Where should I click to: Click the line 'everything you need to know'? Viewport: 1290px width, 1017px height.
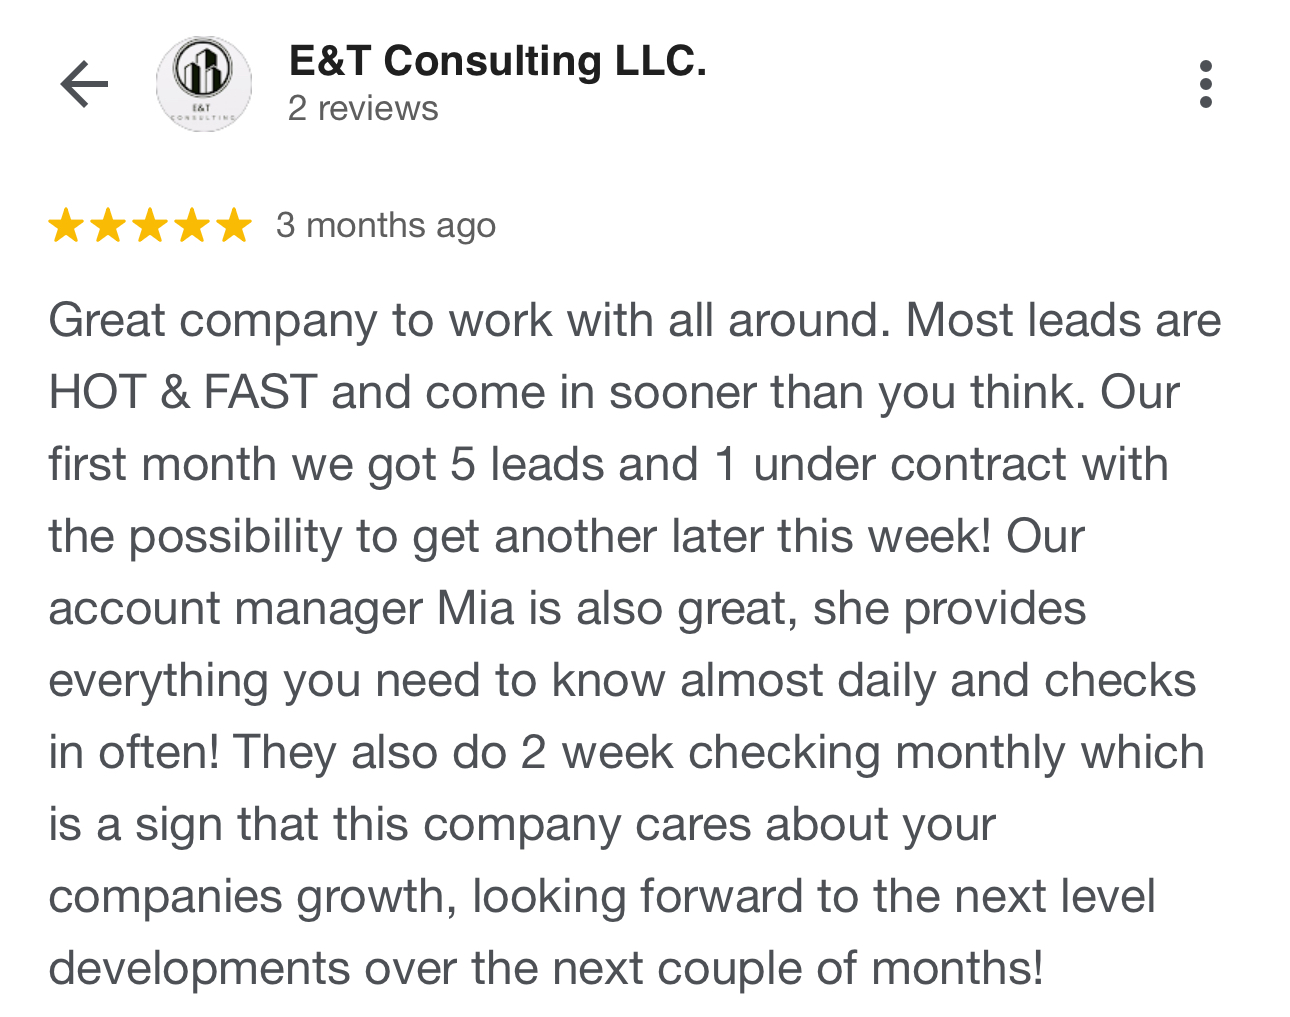[x=622, y=681]
